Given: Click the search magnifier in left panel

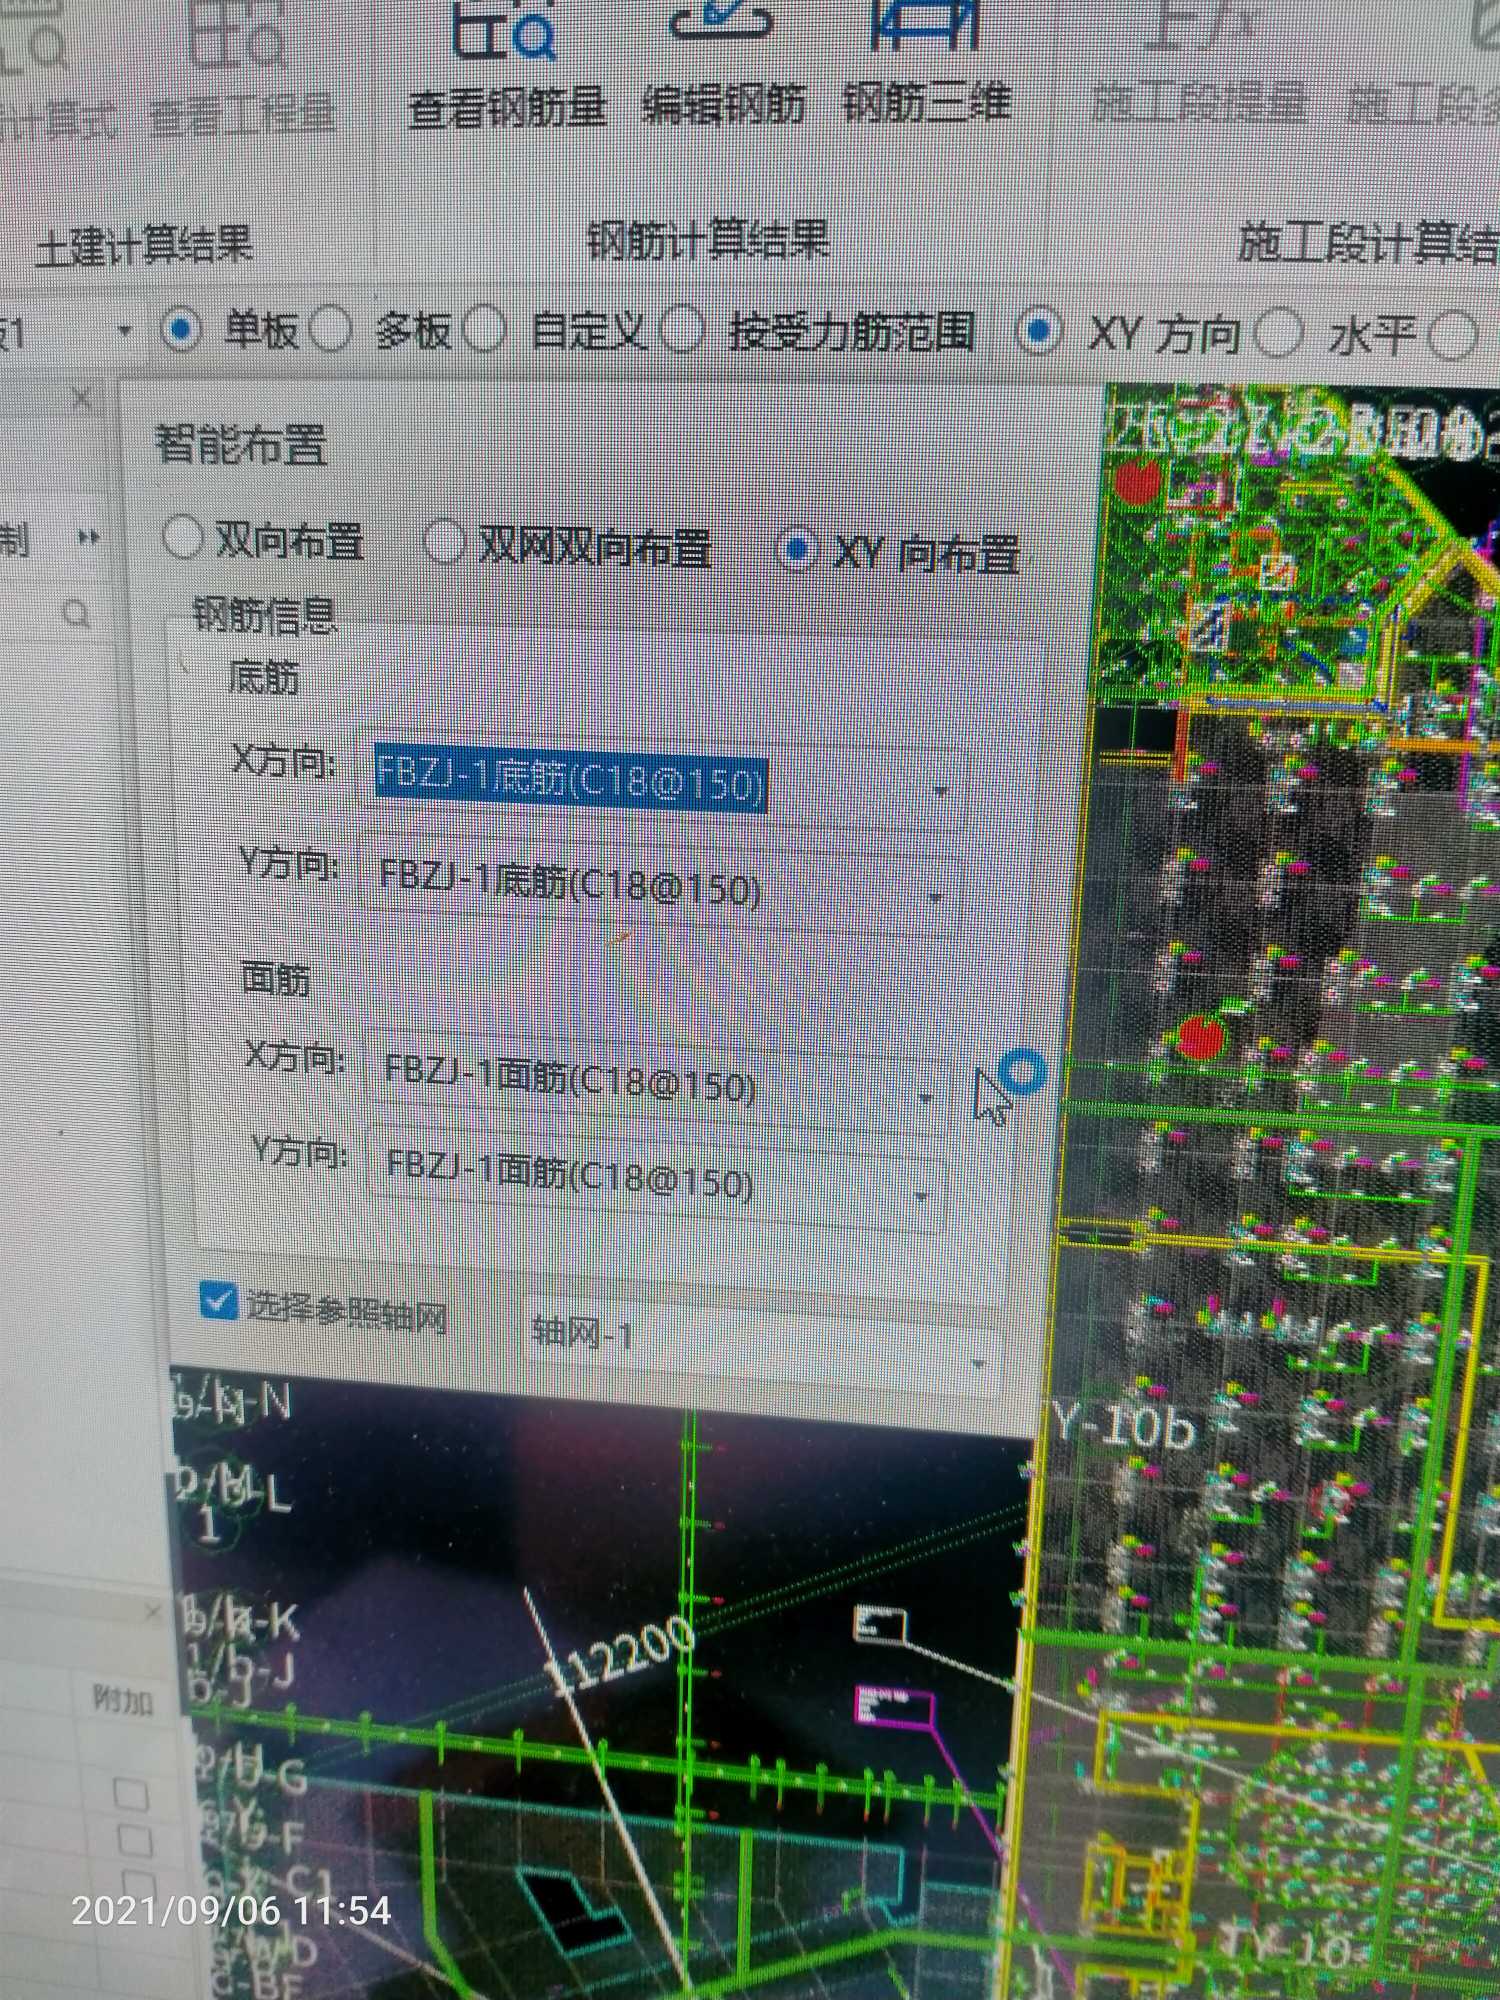Looking at the screenshot, I should click(x=77, y=613).
